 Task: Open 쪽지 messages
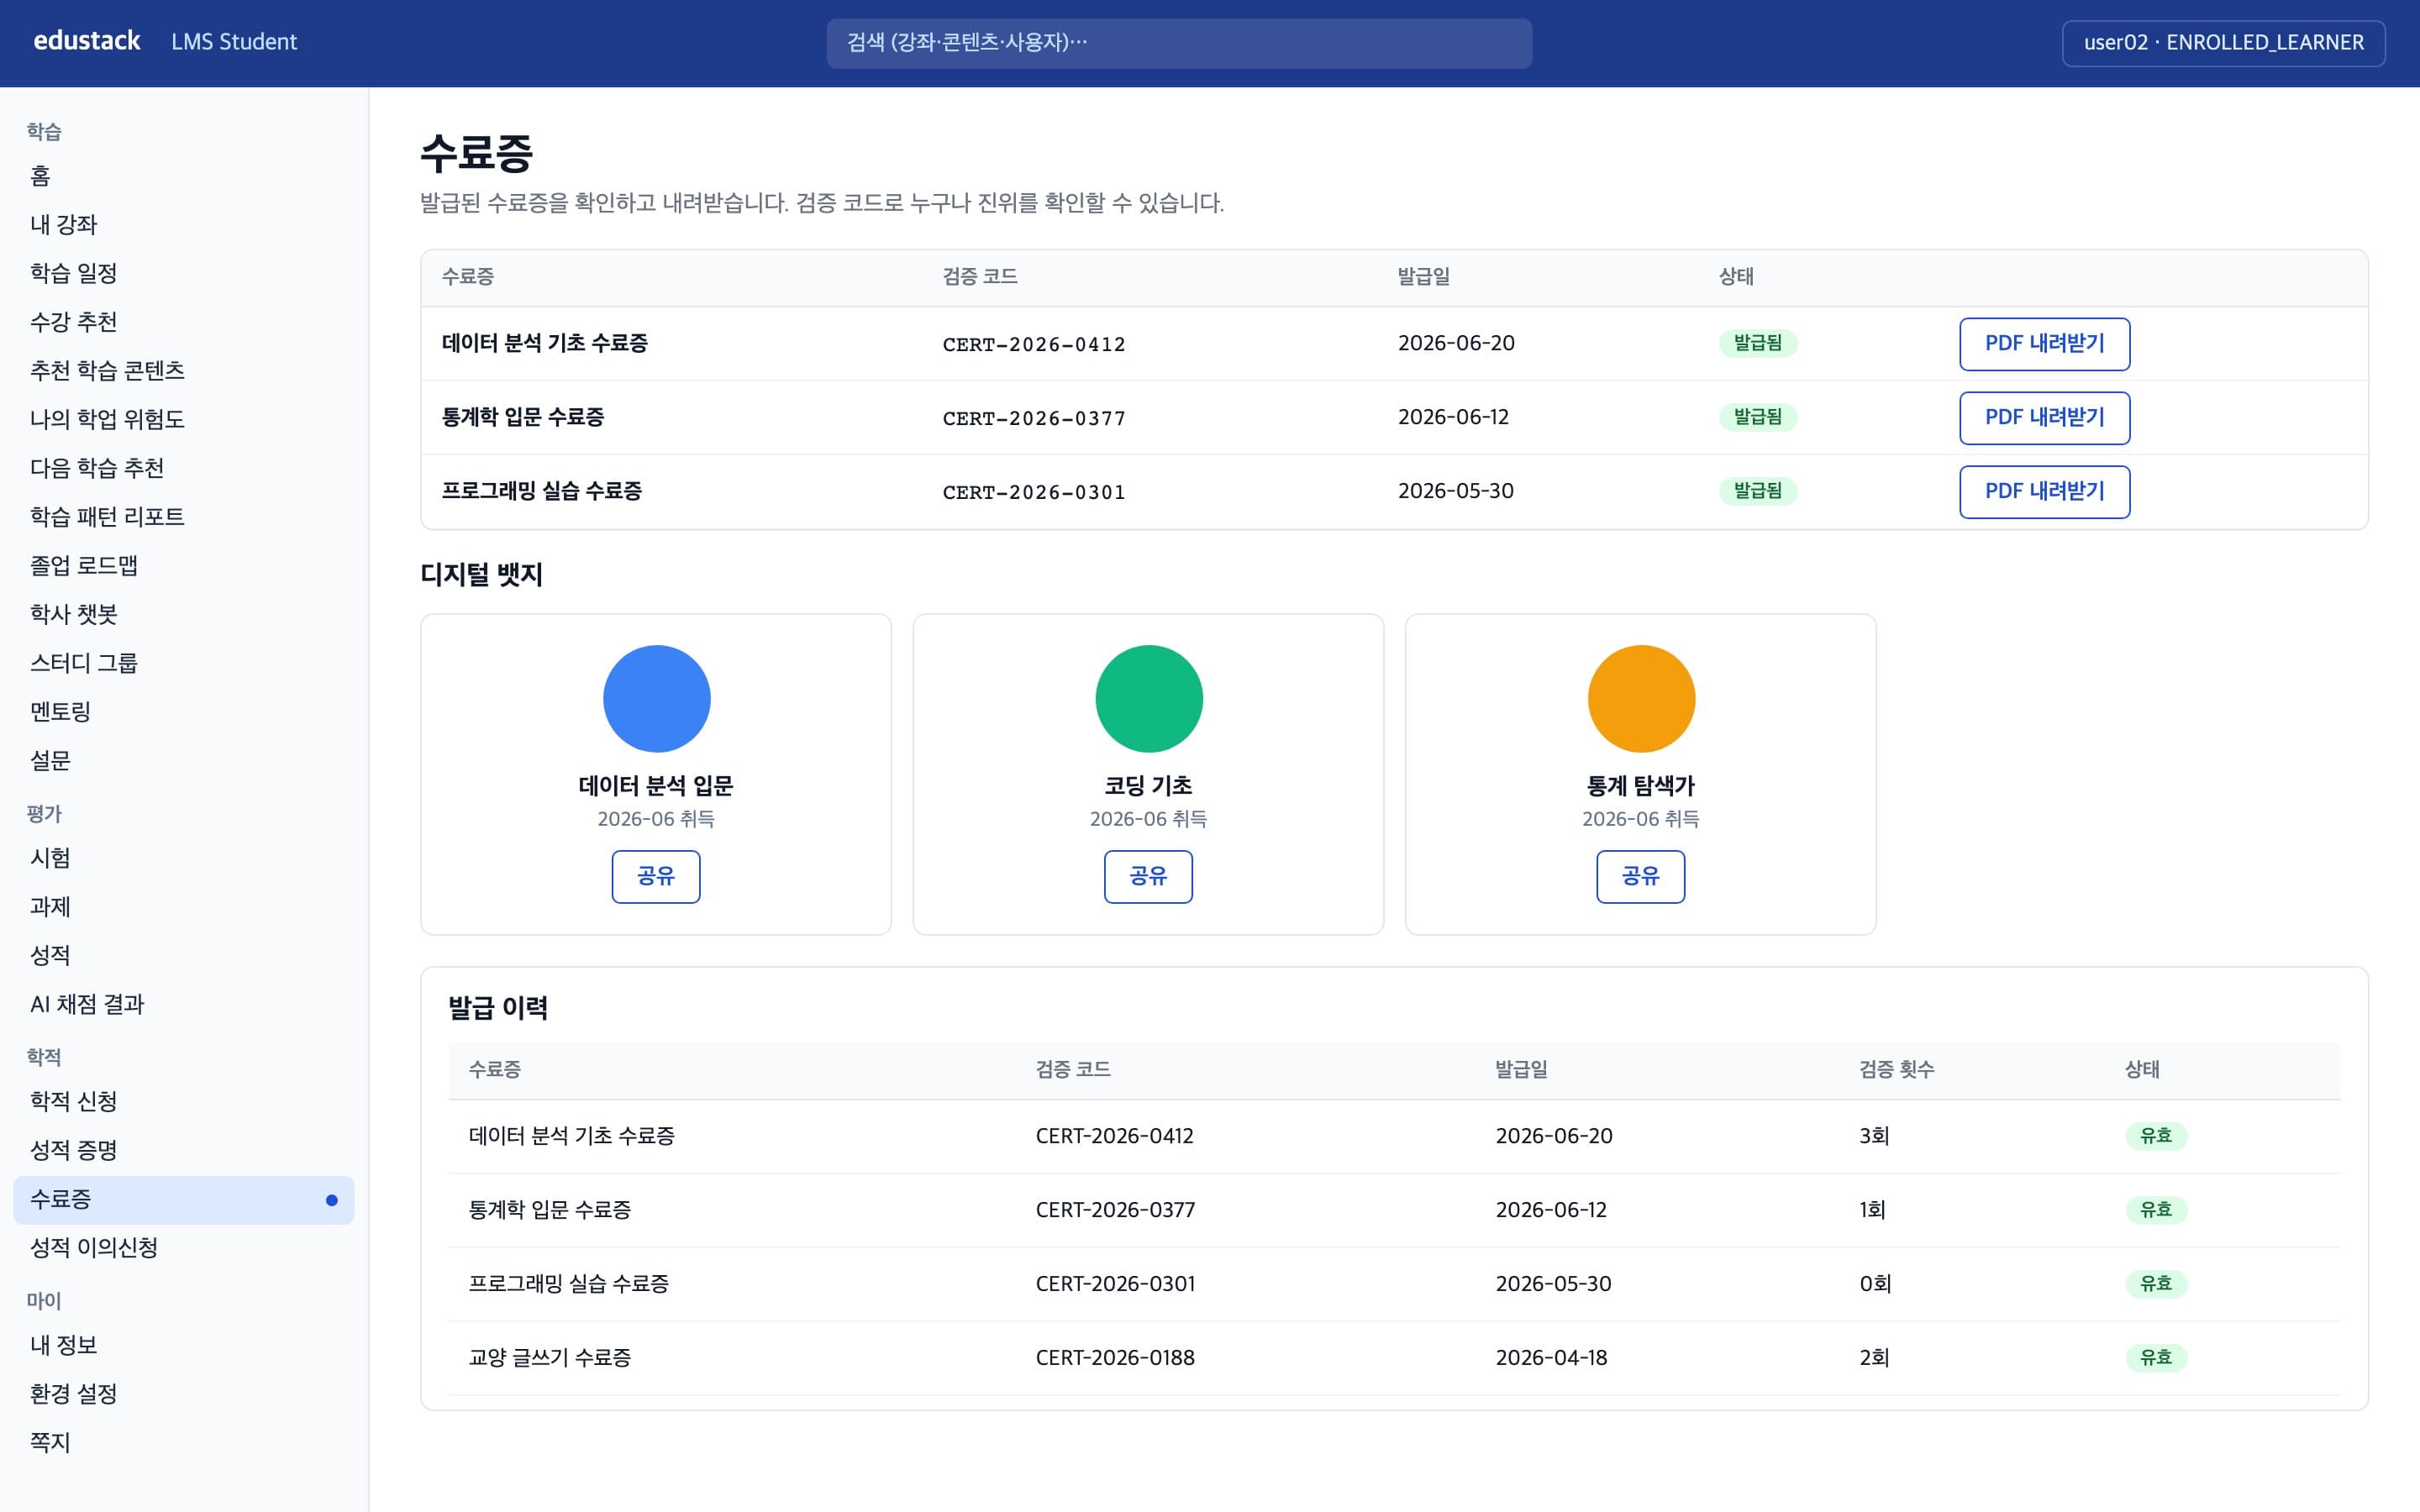click(184, 1443)
